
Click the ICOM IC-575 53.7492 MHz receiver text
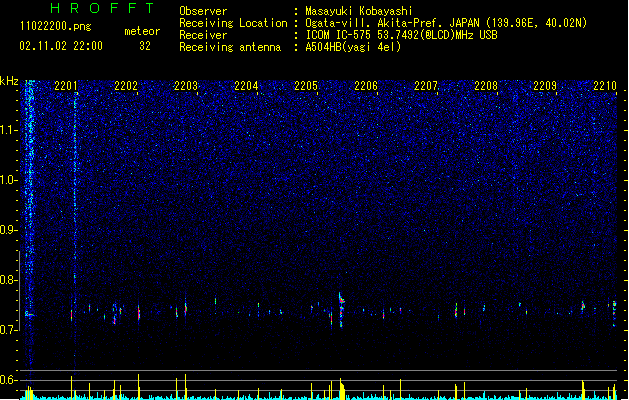pos(402,35)
